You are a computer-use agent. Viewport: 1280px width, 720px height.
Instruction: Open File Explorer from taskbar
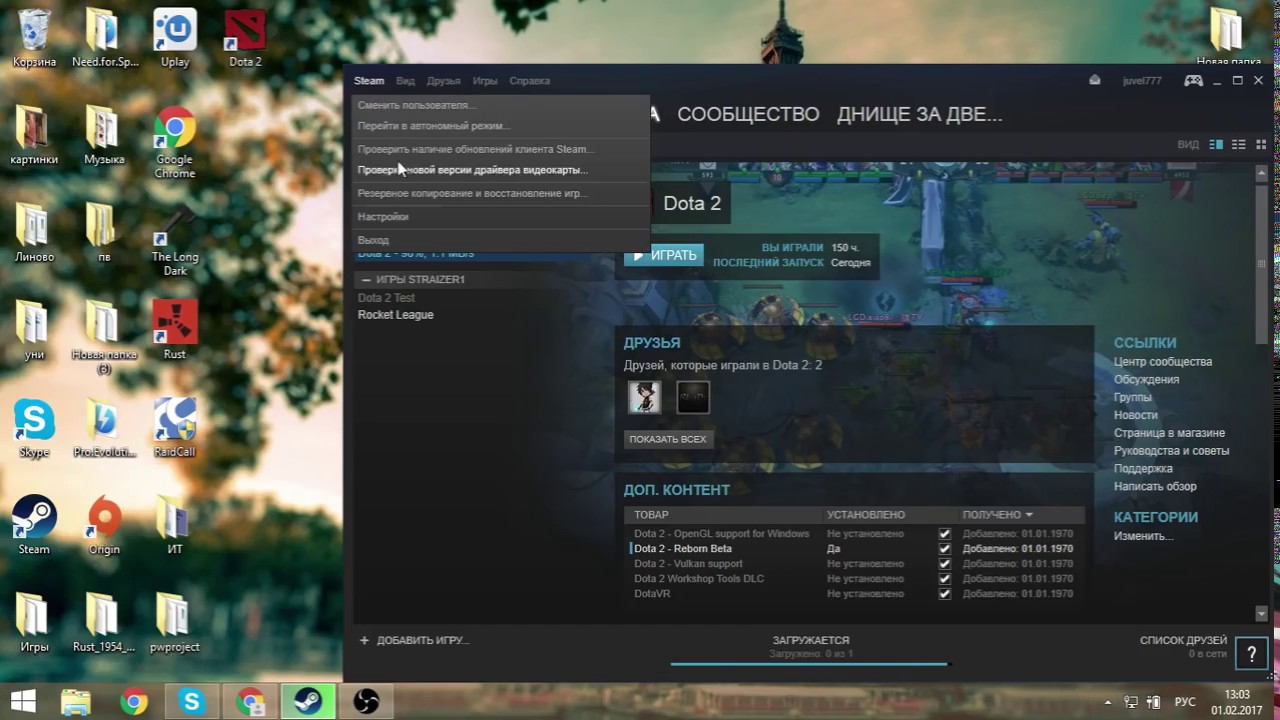tap(75, 702)
